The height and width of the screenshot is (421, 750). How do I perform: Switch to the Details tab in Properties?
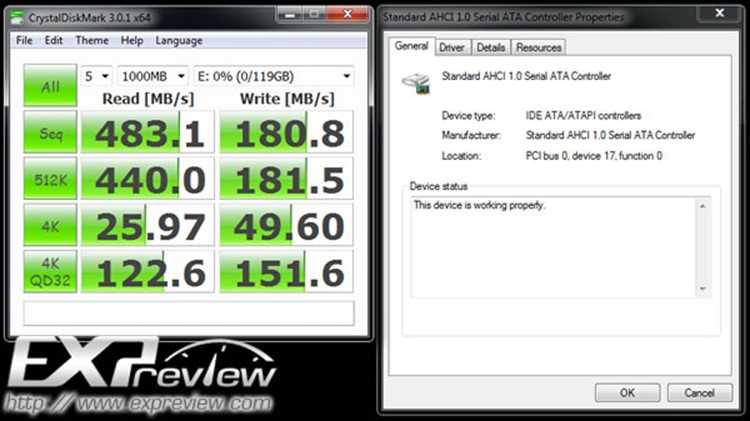[x=491, y=48]
